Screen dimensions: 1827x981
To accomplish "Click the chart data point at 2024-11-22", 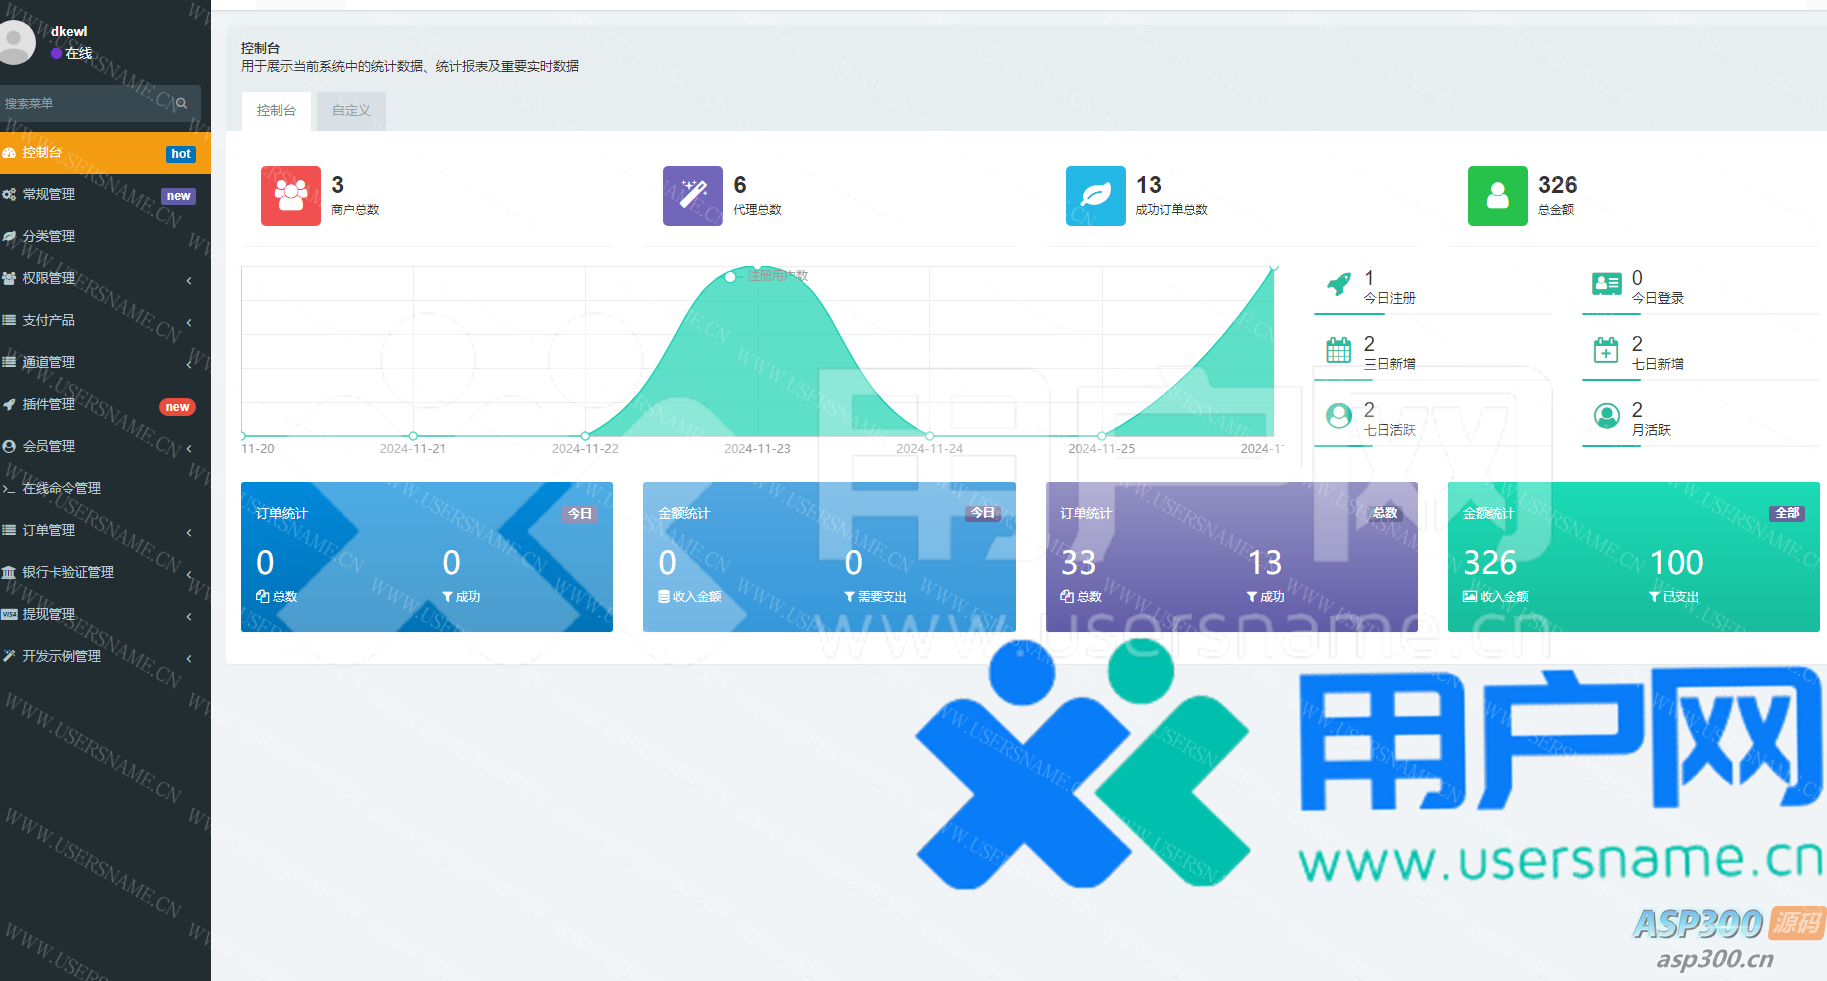I will pyautogui.click(x=585, y=436).
